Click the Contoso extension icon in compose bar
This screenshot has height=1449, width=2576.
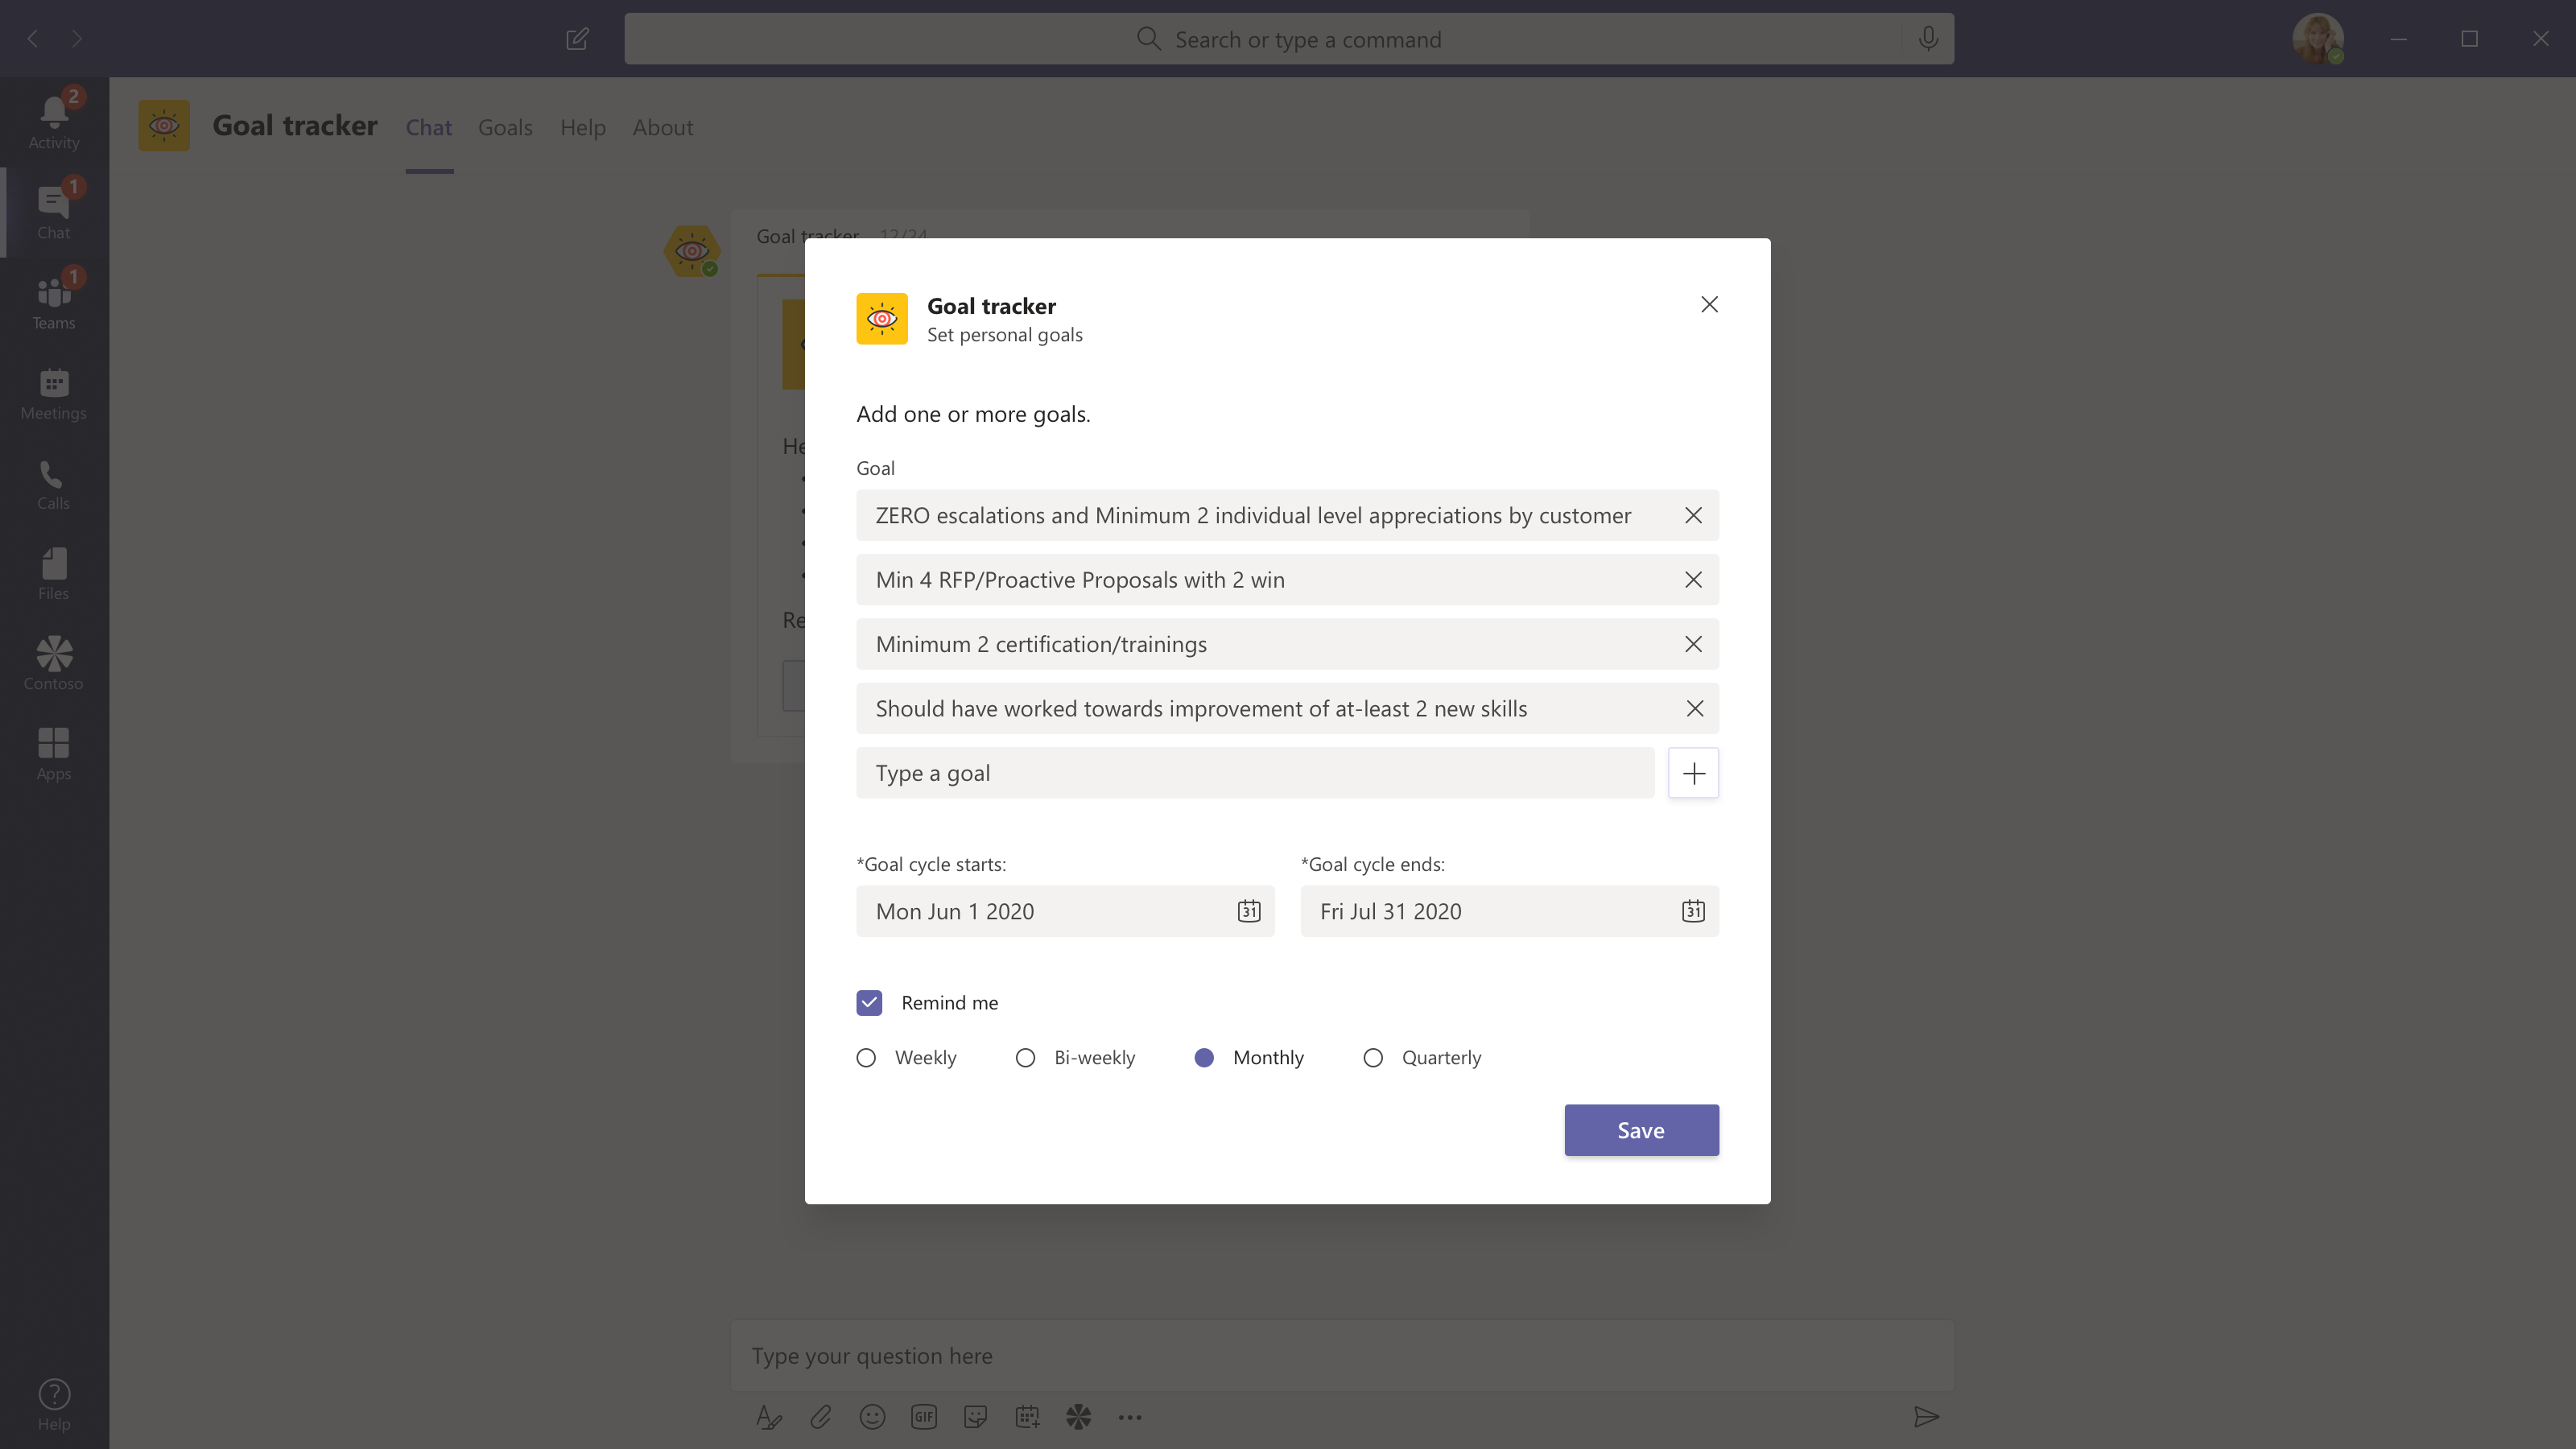[1078, 1417]
